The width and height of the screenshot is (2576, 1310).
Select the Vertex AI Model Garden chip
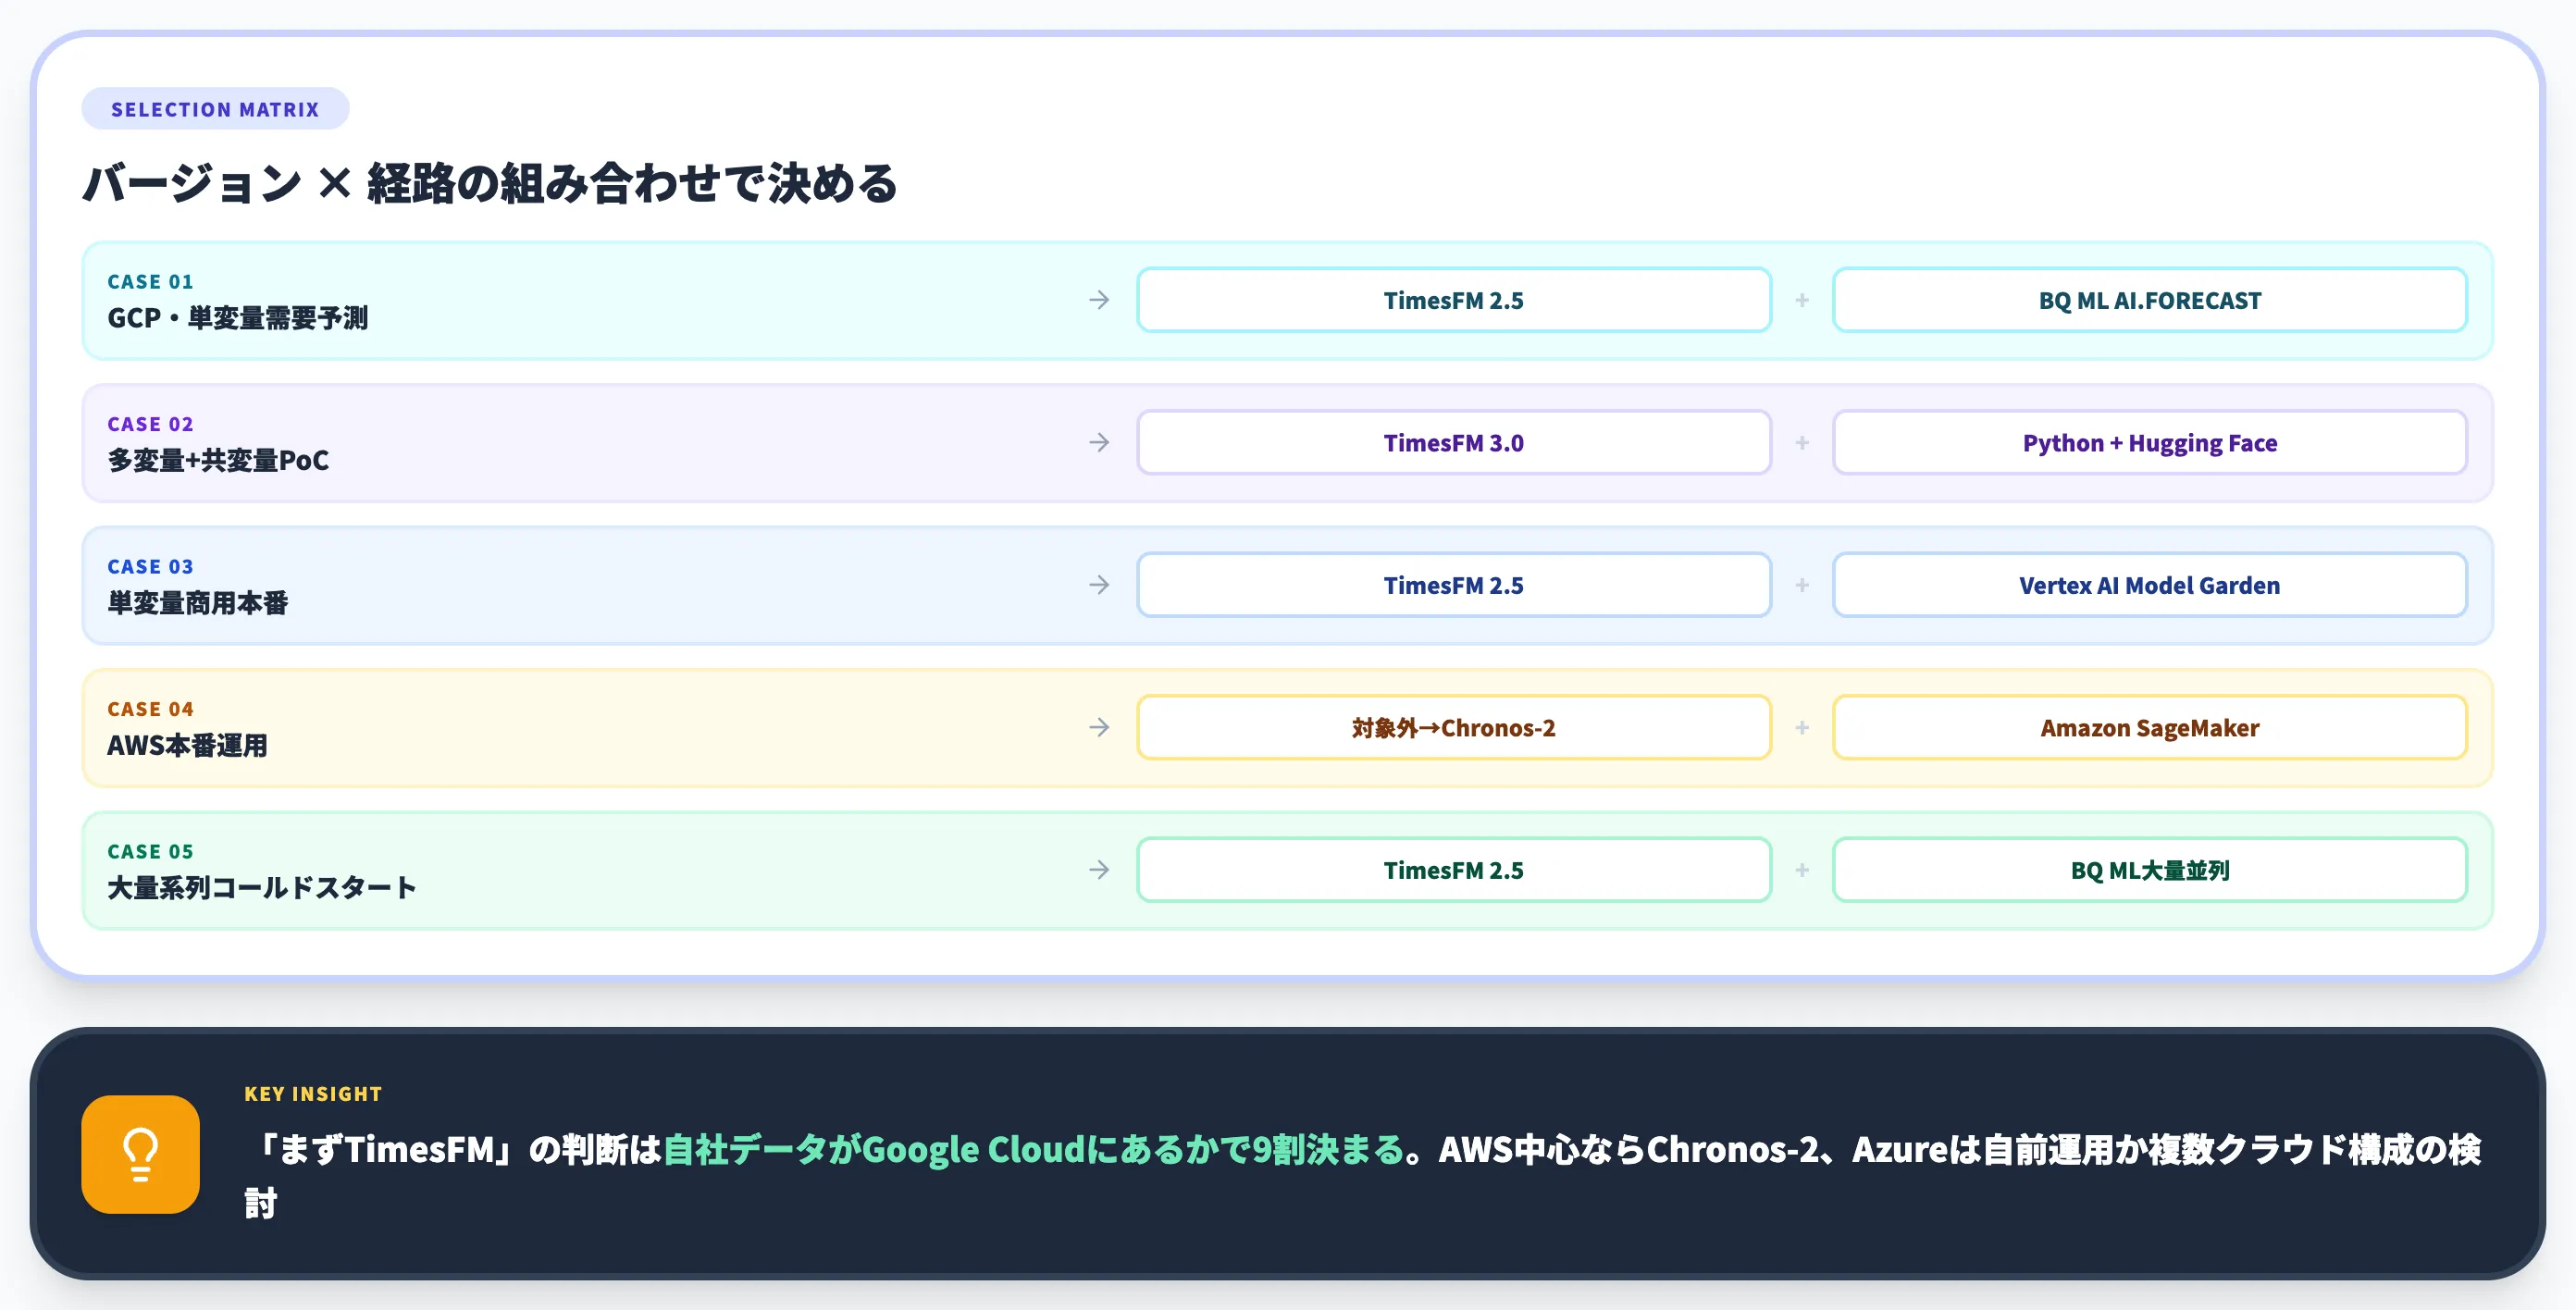coord(2150,585)
